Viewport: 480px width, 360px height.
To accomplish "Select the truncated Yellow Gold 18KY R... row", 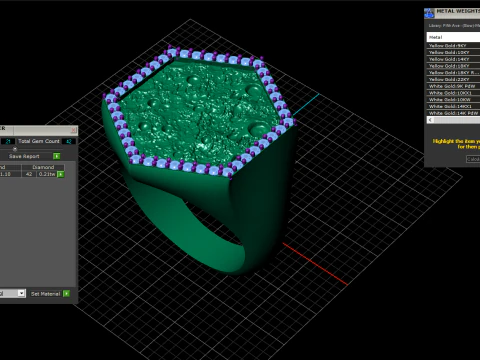I will (453, 72).
